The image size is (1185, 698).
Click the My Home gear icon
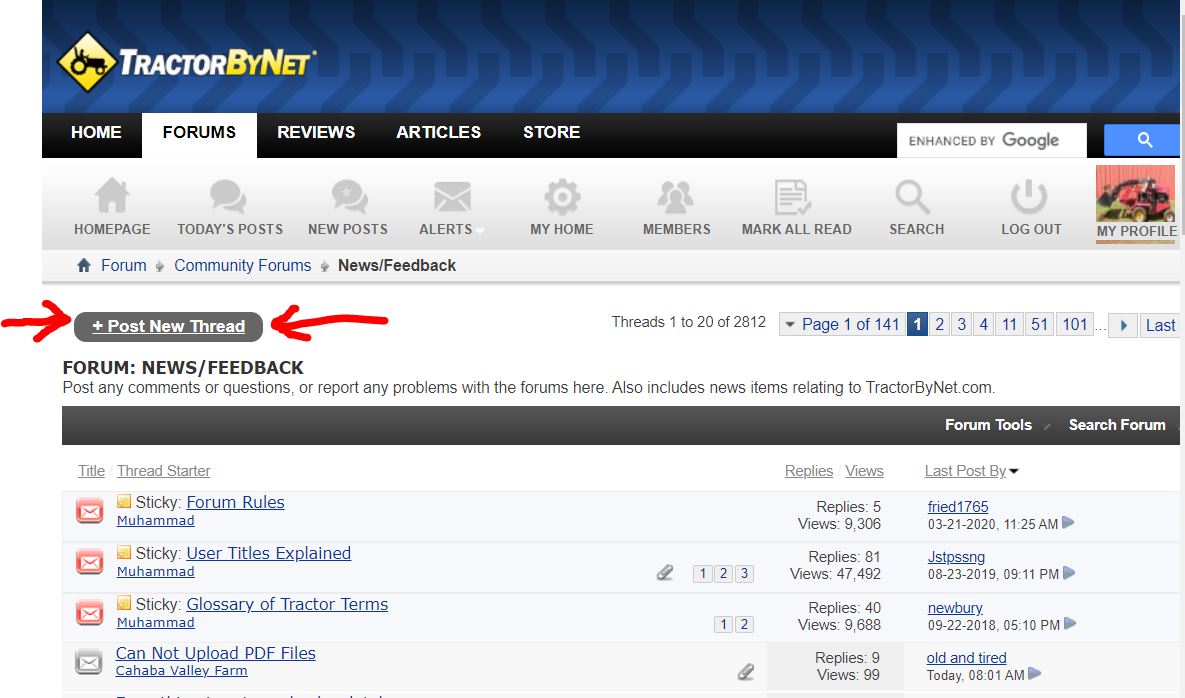[561, 198]
